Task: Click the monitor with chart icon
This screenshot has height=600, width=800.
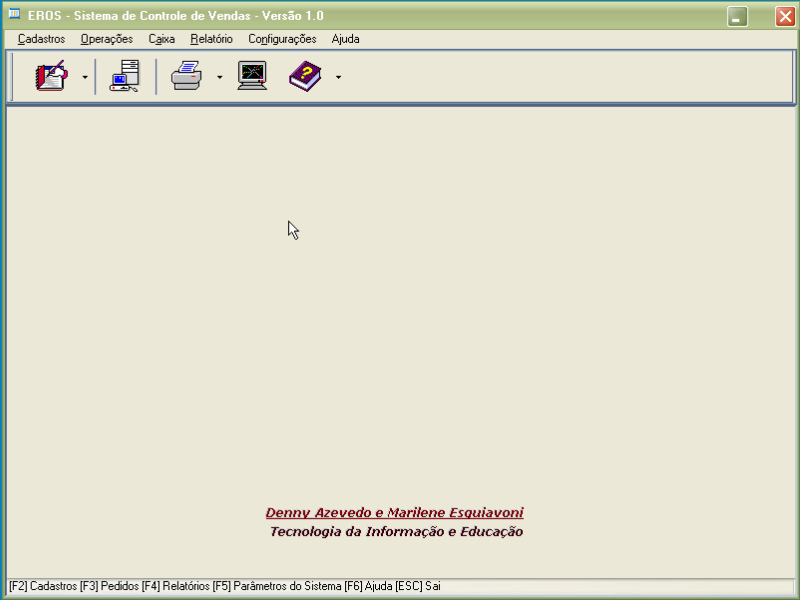Action: click(252, 76)
